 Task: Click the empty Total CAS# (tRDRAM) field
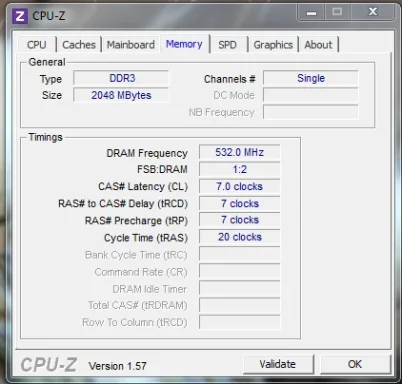coord(239,305)
